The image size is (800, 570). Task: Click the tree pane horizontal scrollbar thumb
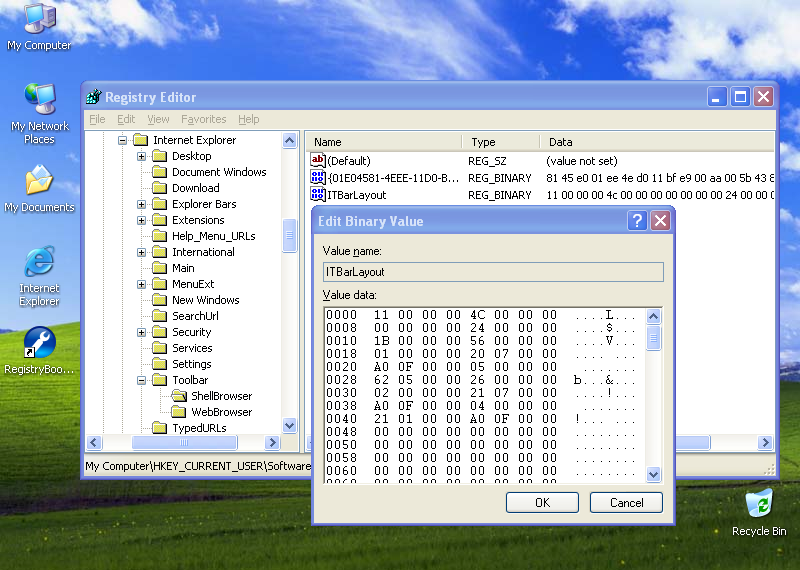(x=184, y=442)
